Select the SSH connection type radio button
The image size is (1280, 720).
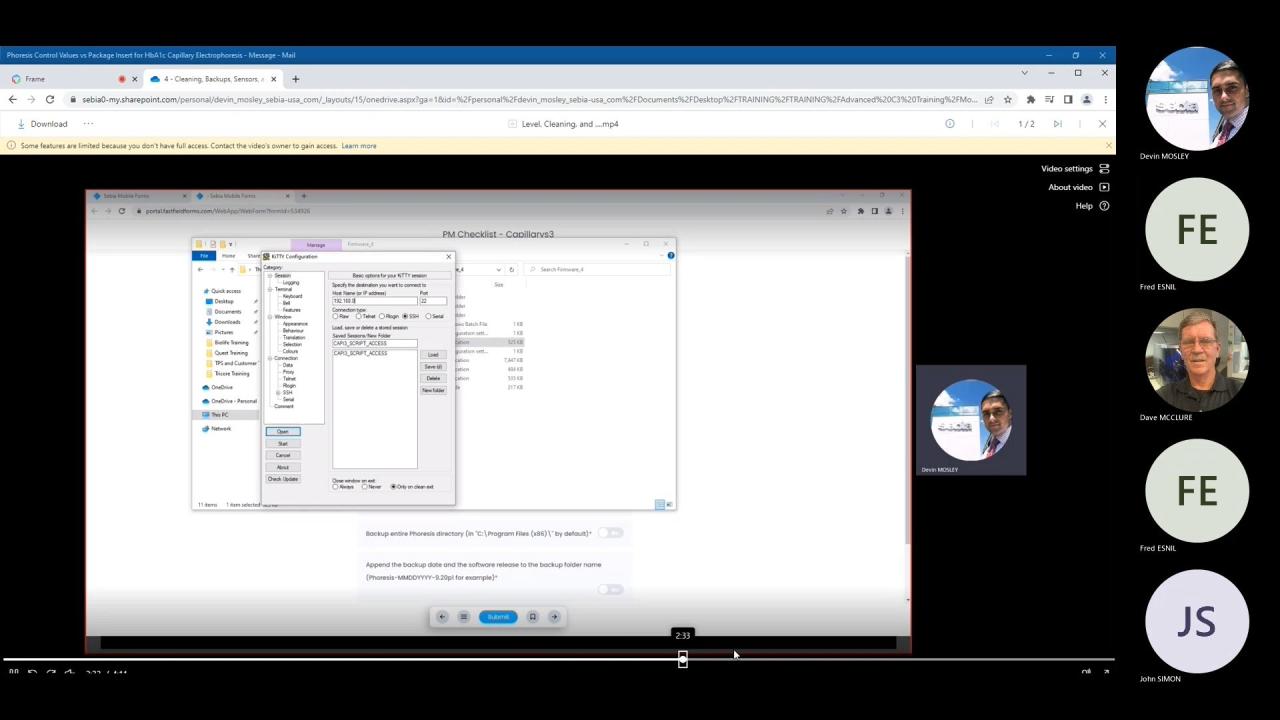click(405, 316)
